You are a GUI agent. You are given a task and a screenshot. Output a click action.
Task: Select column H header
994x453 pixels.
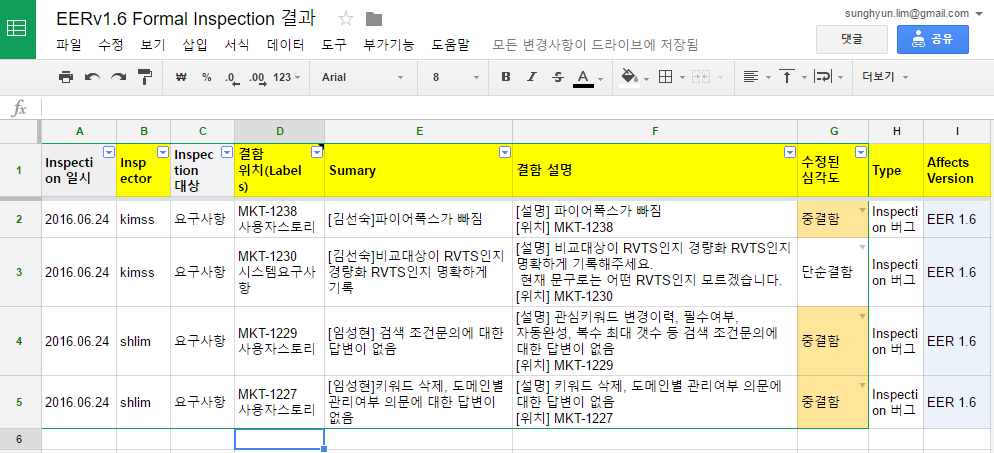896,131
